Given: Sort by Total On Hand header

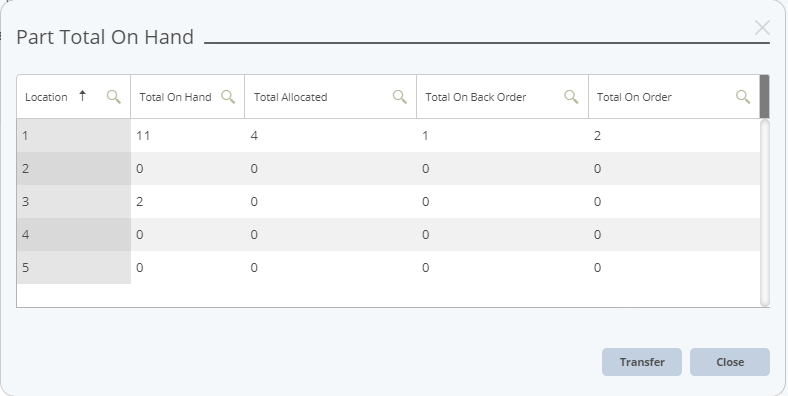Looking at the screenshot, I should [x=175, y=97].
